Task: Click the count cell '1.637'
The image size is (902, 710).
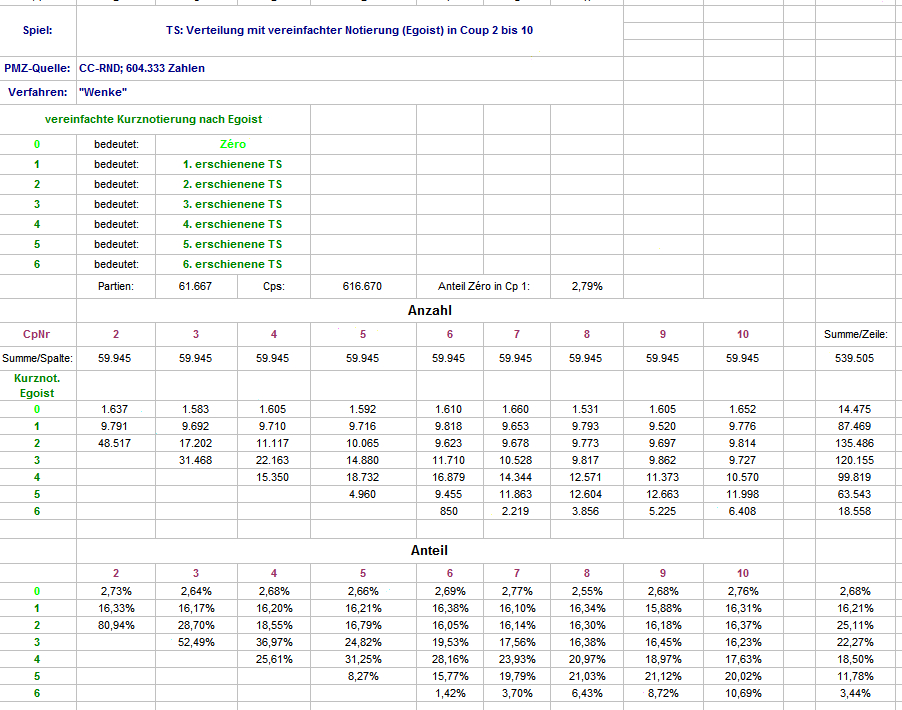Action: point(114,409)
